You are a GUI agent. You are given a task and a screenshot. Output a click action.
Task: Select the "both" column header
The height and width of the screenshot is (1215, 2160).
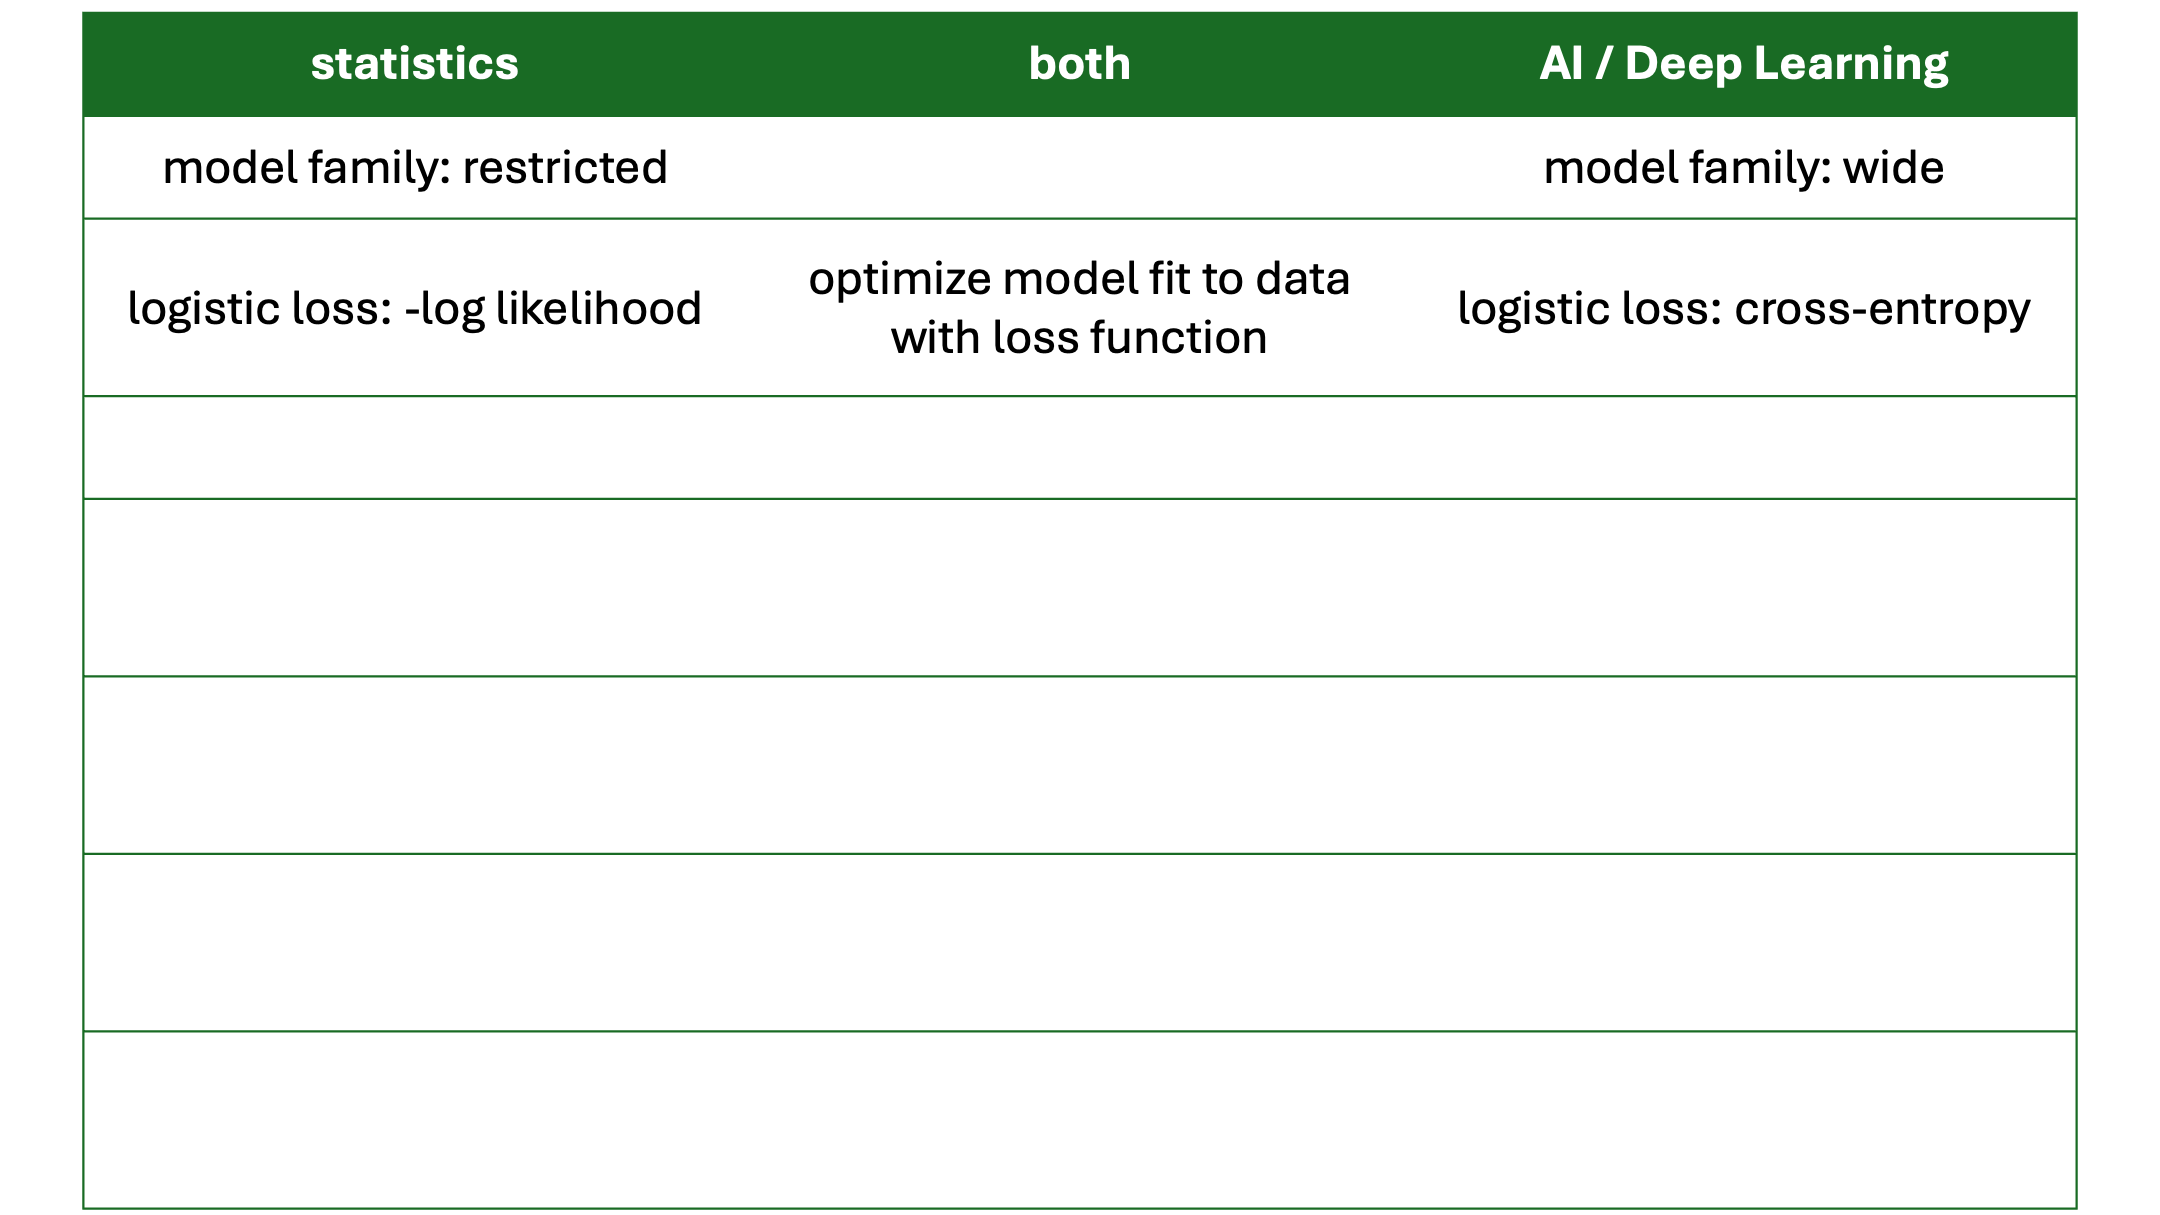(x=1079, y=64)
